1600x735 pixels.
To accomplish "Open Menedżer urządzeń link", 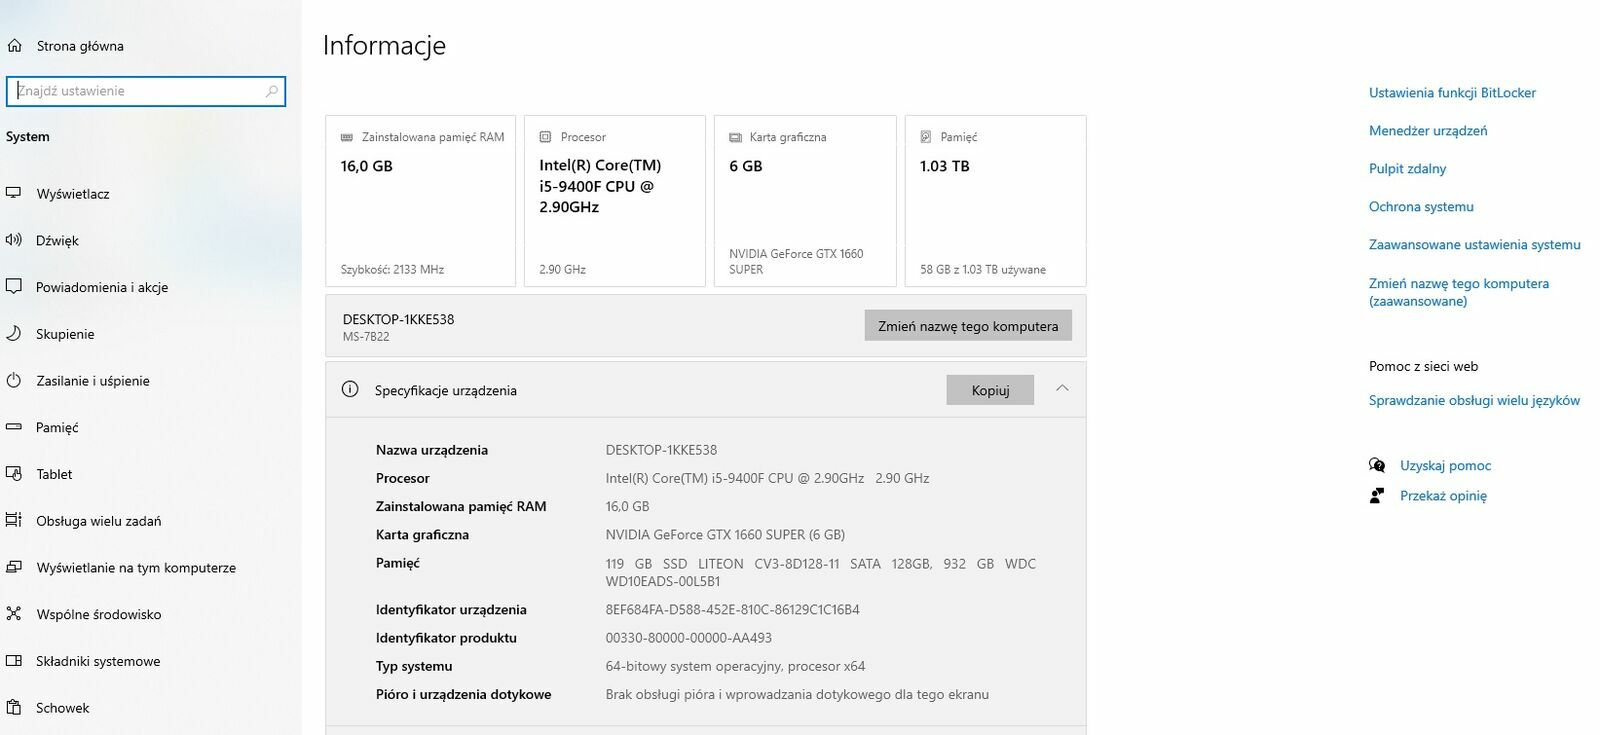I will pyautogui.click(x=1427, y=131).
